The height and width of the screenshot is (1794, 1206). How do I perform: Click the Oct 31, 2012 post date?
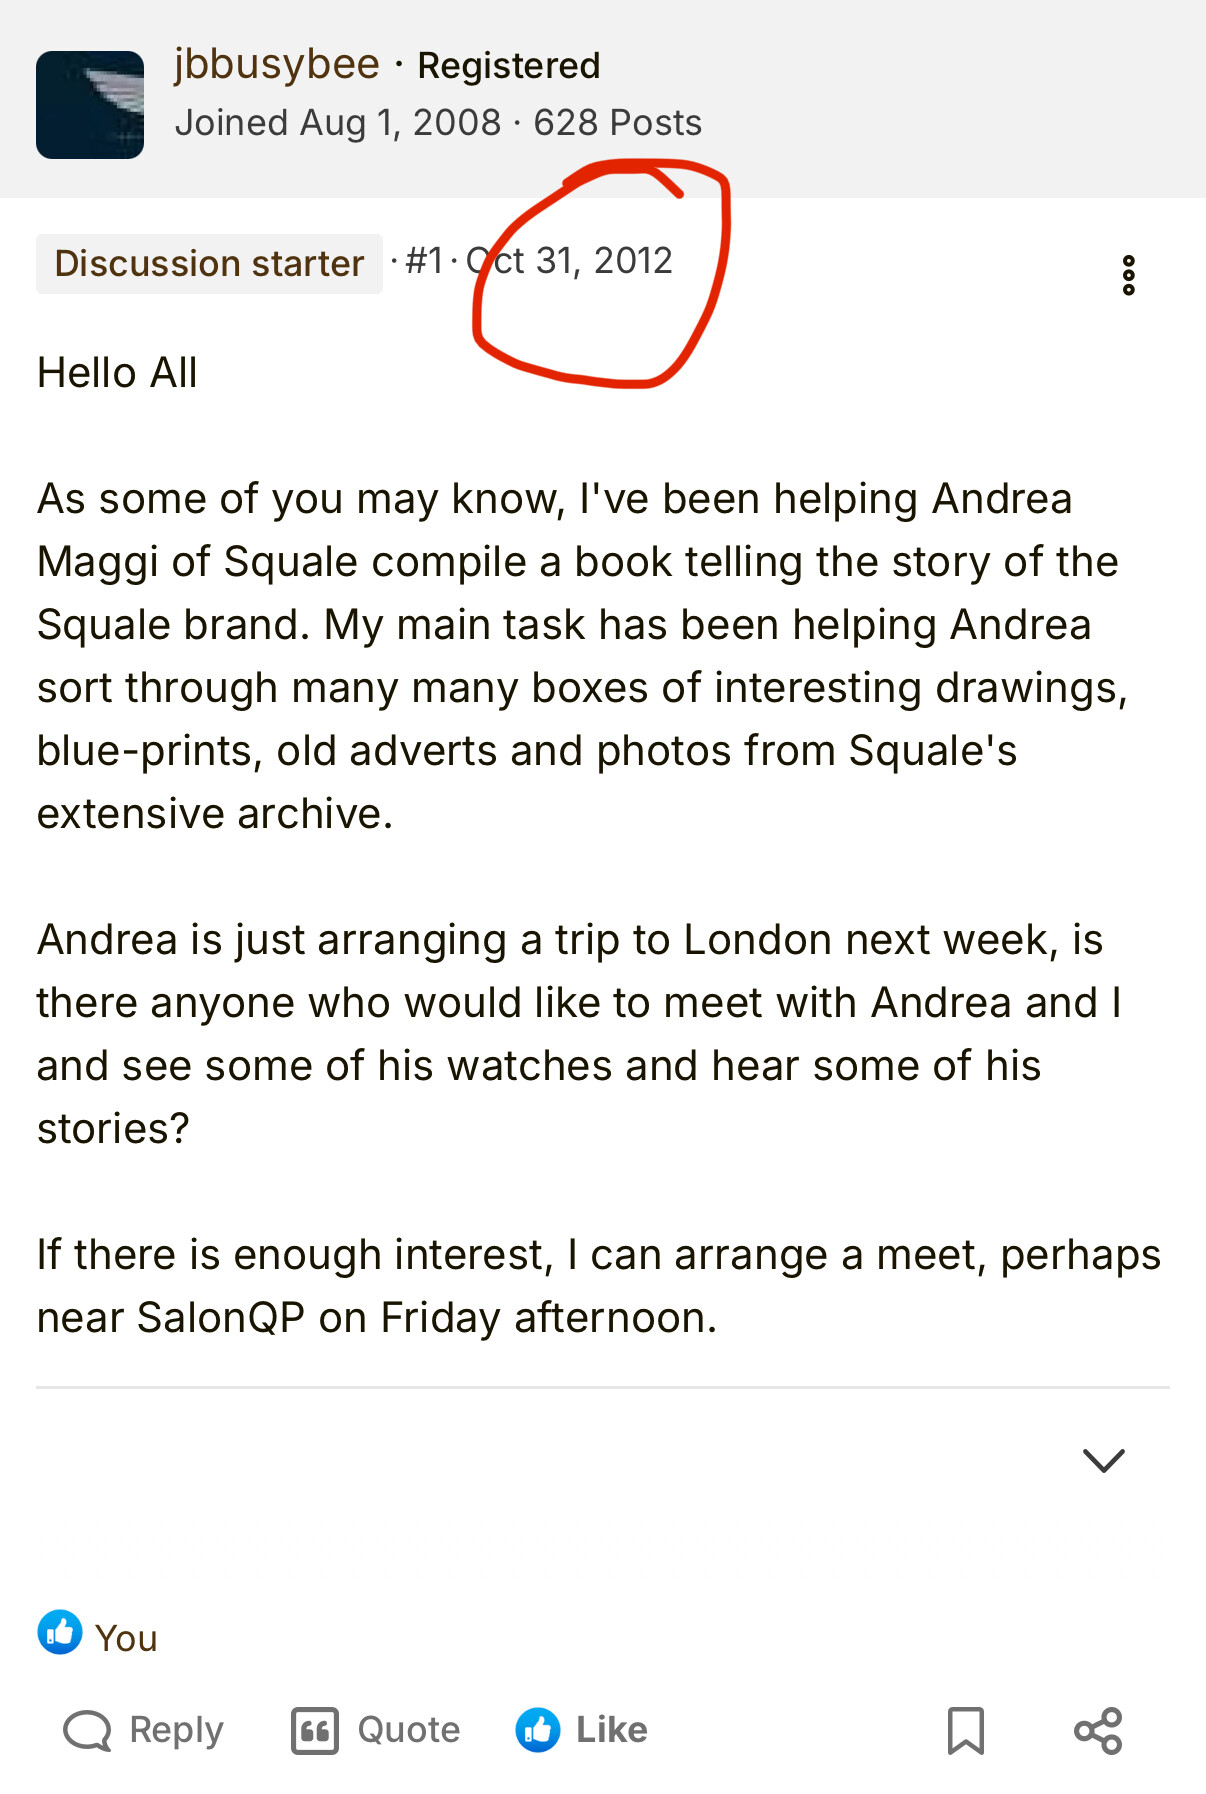(x=570, y=261)
